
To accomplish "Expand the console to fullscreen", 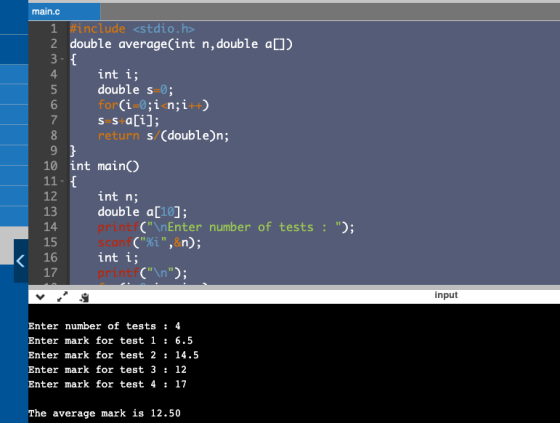I will click(62, 297).
